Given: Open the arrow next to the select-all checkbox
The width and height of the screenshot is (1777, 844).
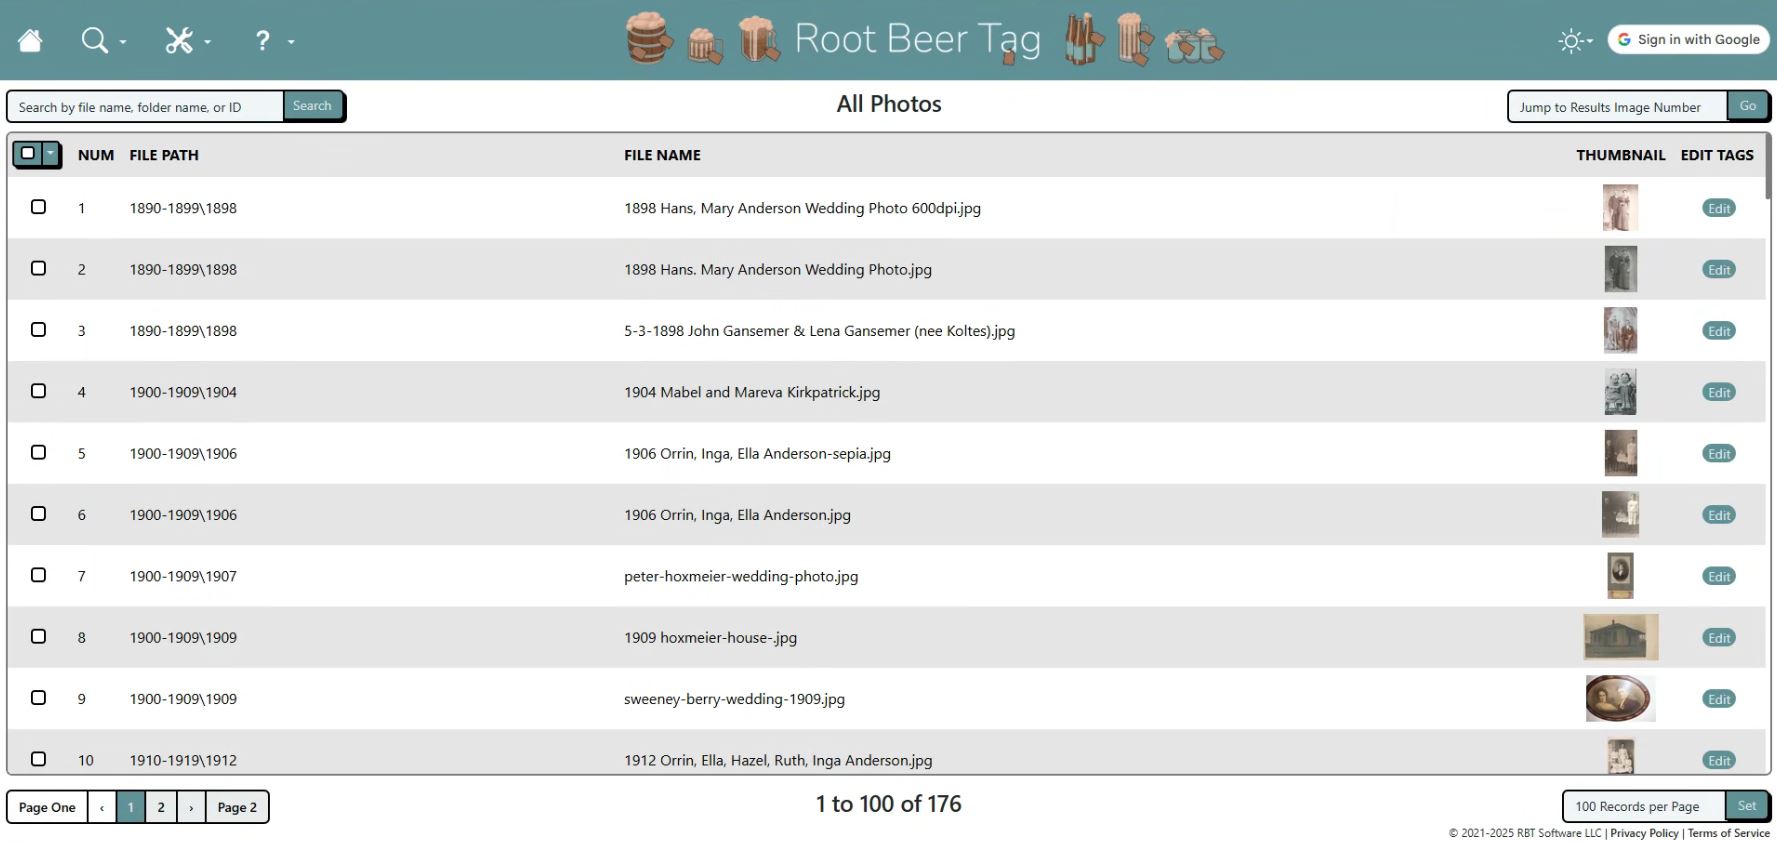Looking at the screenshot, I should [50, 154].
